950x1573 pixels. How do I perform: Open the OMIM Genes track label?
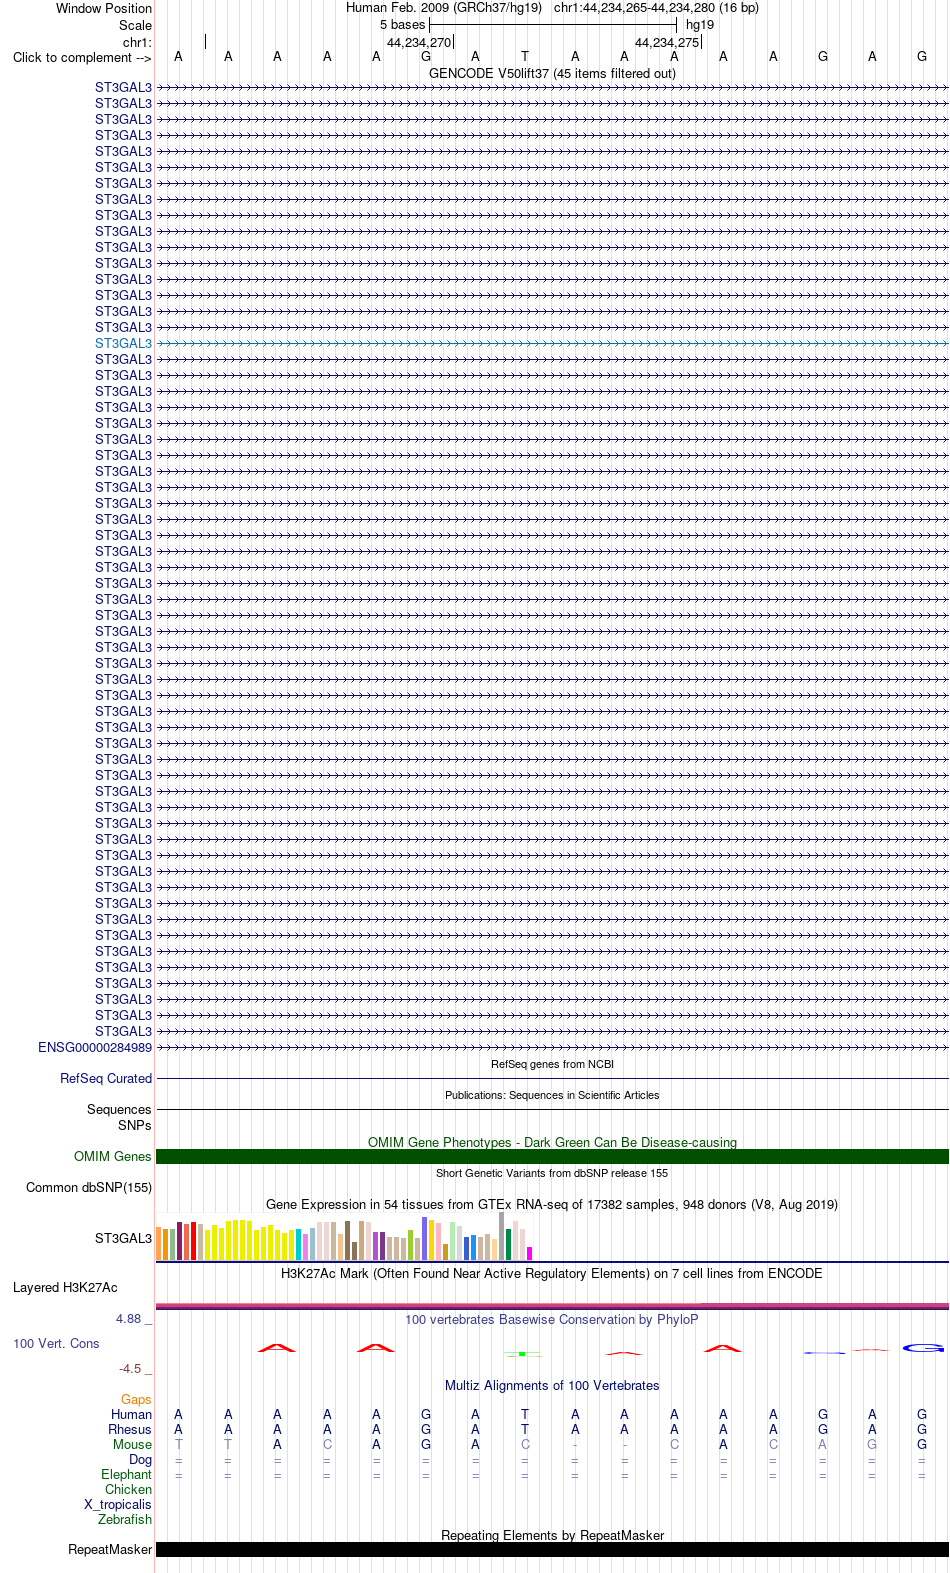click(x=113, y=1156)
